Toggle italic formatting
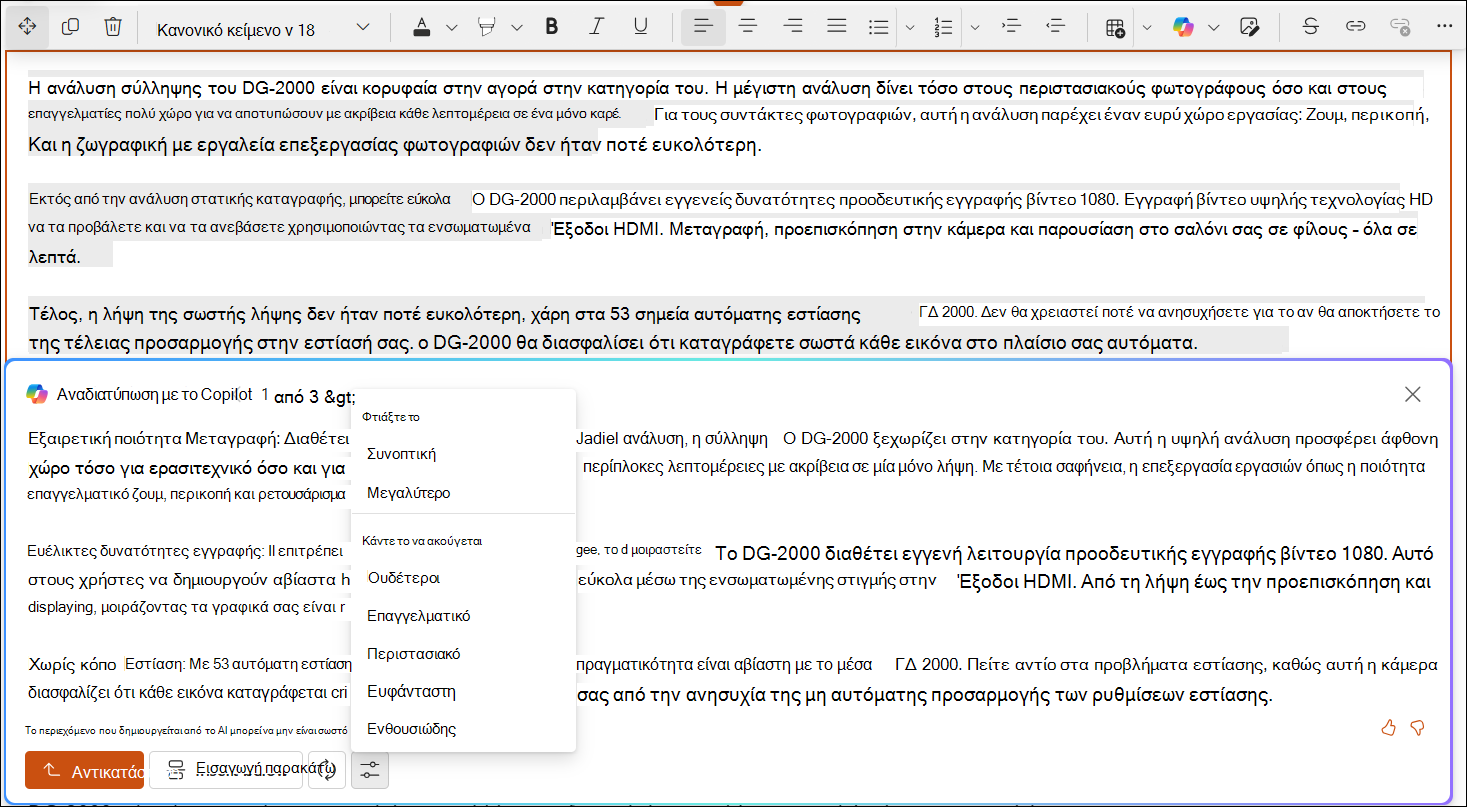 pos(596,27)
